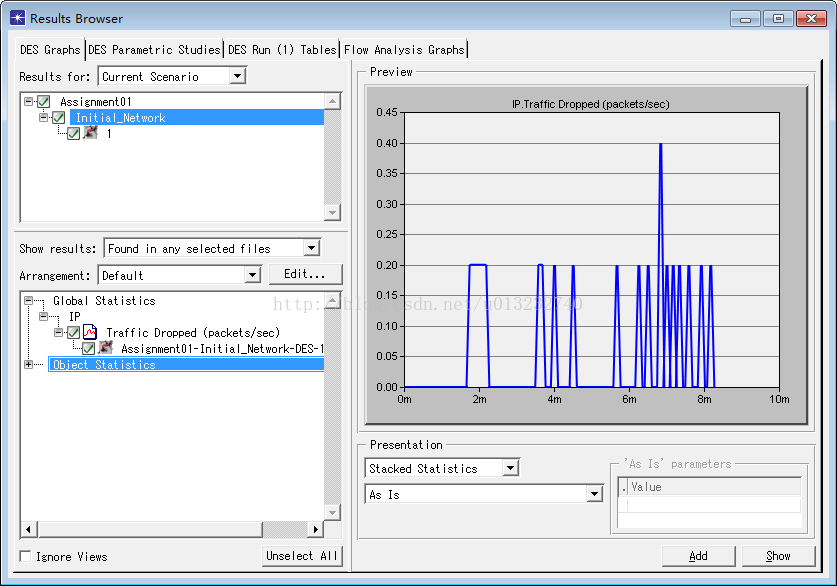This screenshot has width=837, height=586.
Task: Click the Show button
Action: (778, 556)
